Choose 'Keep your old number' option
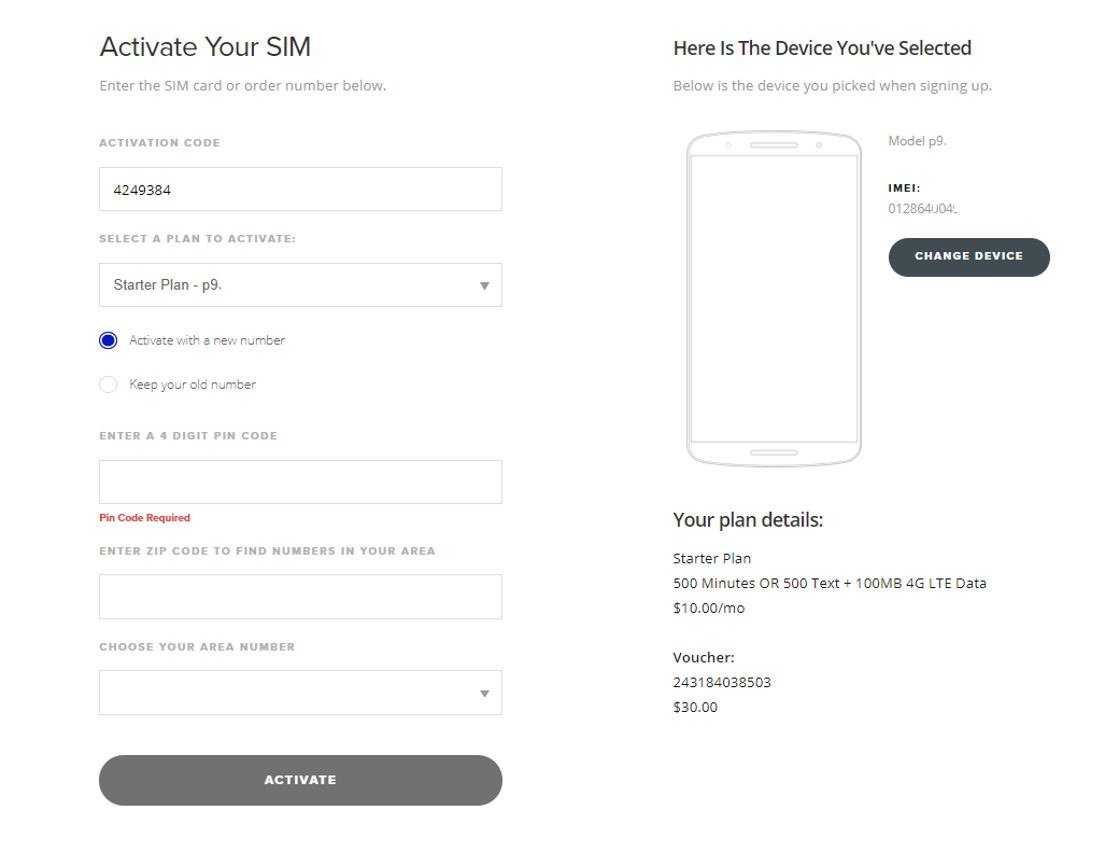The image size is (1105, 866). [108, 384]
